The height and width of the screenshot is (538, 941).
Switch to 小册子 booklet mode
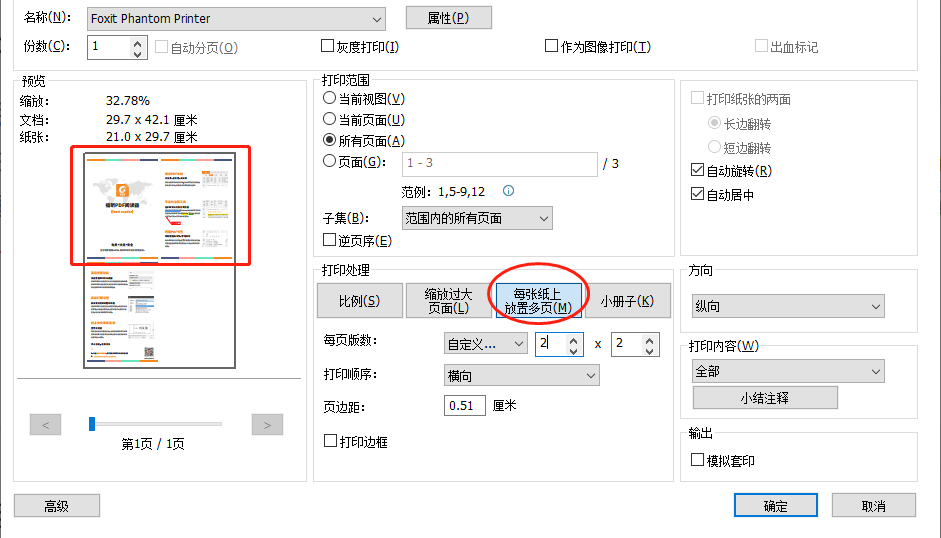click(x=627, y=300)
